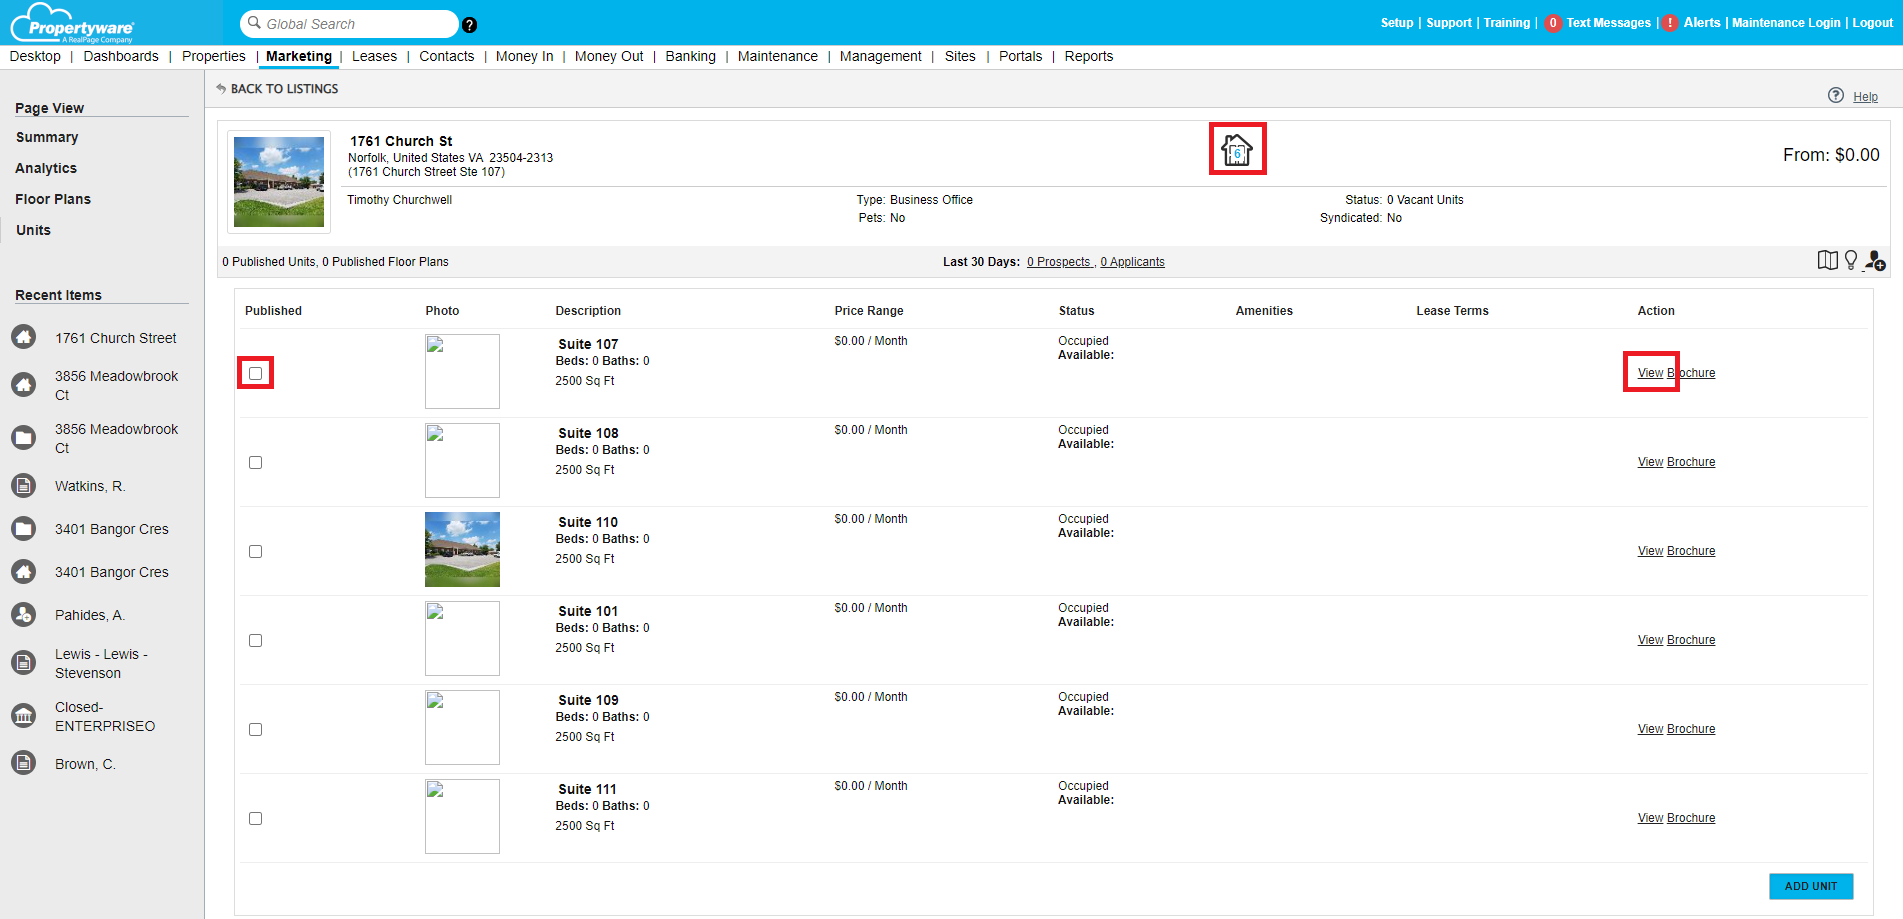Screen dimensions: 1903x919
Task: Click the house icon beside 1761 Church Street
Action: [24, 337]
